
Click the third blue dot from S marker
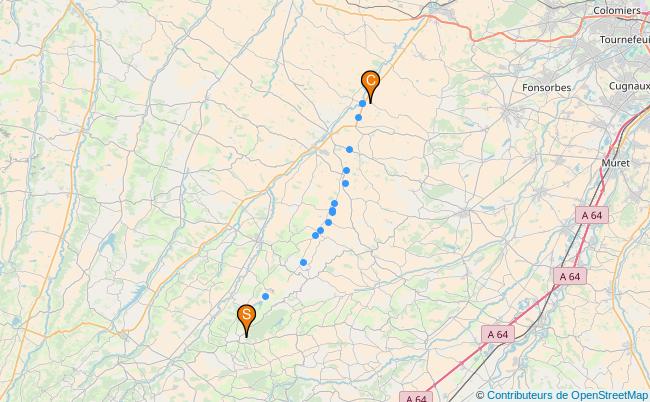click(315, 235)
